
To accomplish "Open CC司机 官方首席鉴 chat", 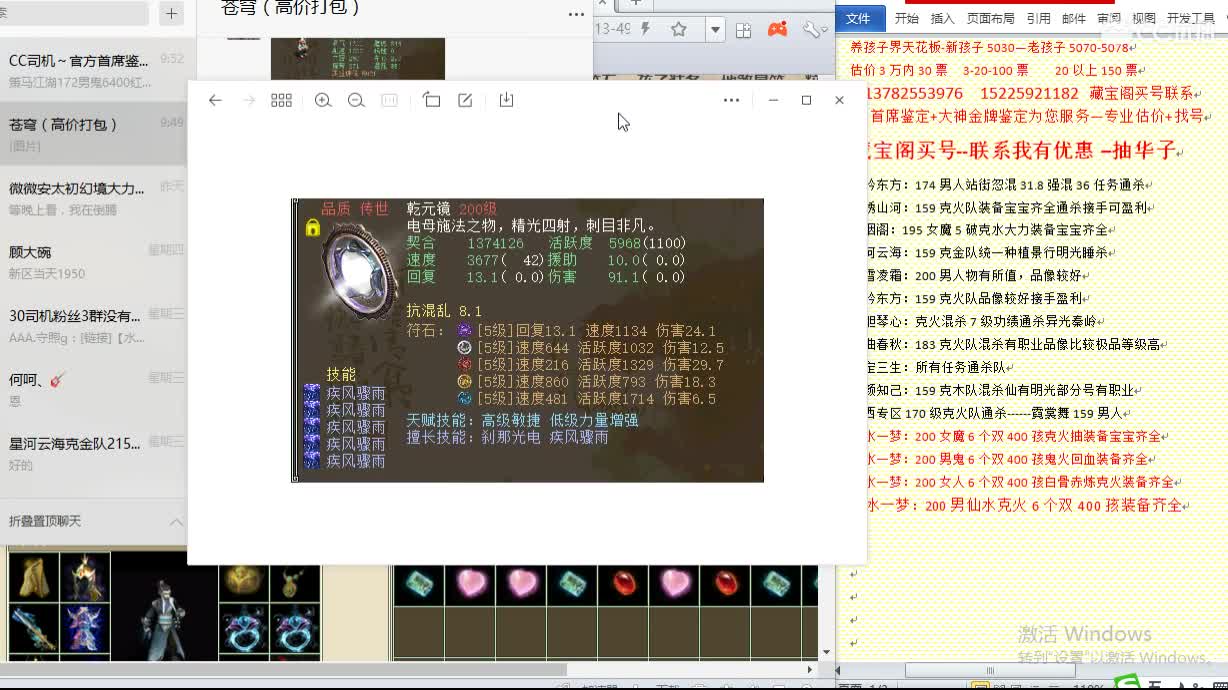I will click(93, 69).
